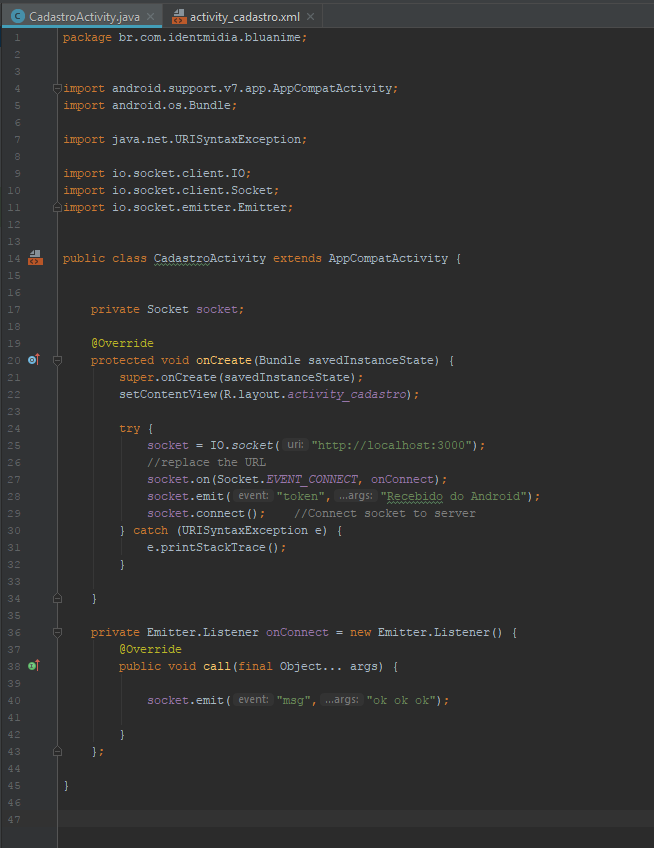The width and height of the screenshot is (654, 848).
Task: Click the @Override annotation on line 37
Action: [x=150, y=649]
